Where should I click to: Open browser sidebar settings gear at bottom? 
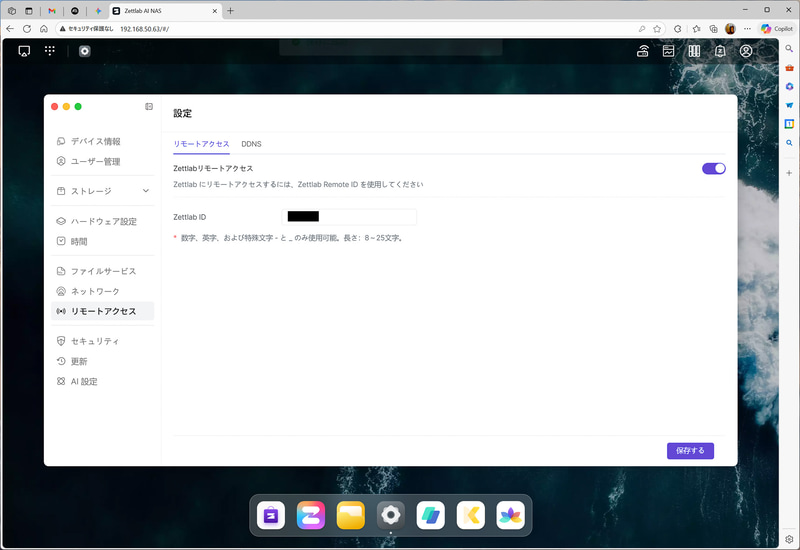click(x=789, y=539)
